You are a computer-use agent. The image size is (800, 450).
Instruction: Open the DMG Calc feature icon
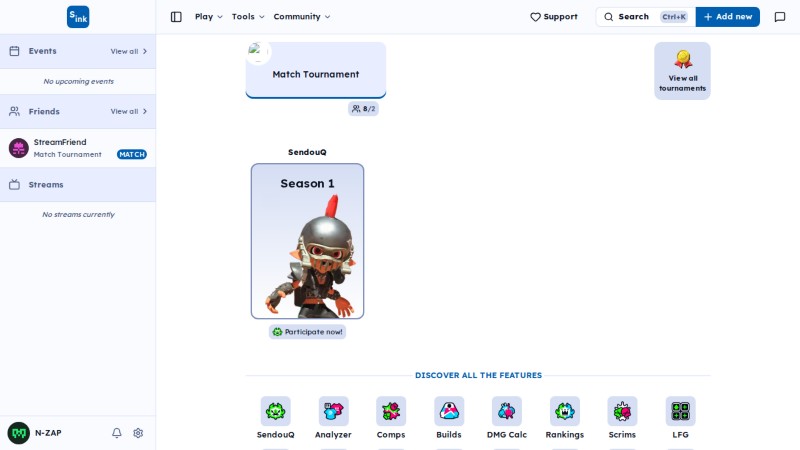click(507, 411)
